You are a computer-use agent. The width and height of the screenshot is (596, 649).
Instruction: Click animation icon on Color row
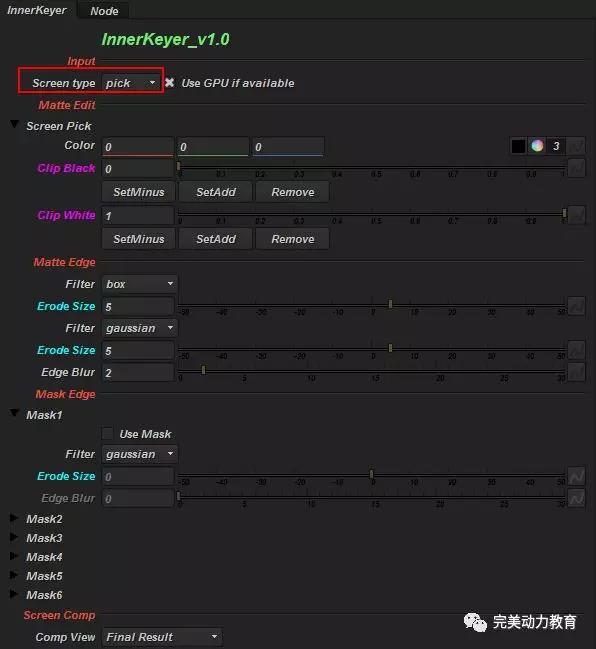point(576,146)
